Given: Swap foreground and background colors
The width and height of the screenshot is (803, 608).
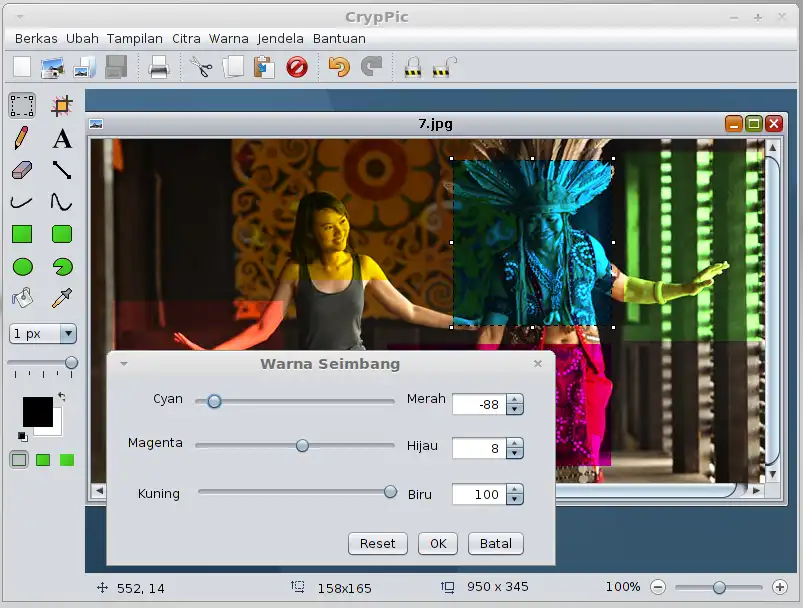Looking at the screenshot, I should (x=61, y=398).
